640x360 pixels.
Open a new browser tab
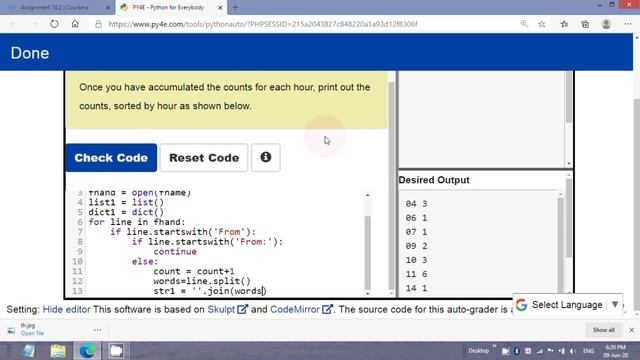tap(235, 7)
